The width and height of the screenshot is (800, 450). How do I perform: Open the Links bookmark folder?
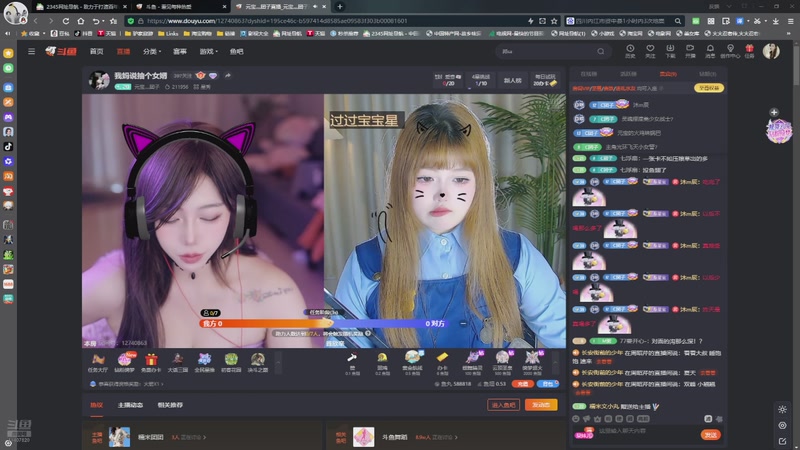click(x=168, y=34)
